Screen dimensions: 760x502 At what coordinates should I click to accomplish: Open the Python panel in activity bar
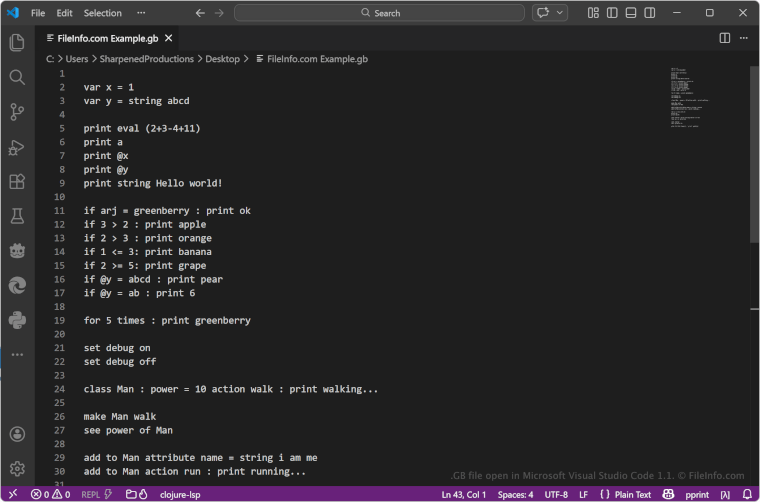click(17, 320)
